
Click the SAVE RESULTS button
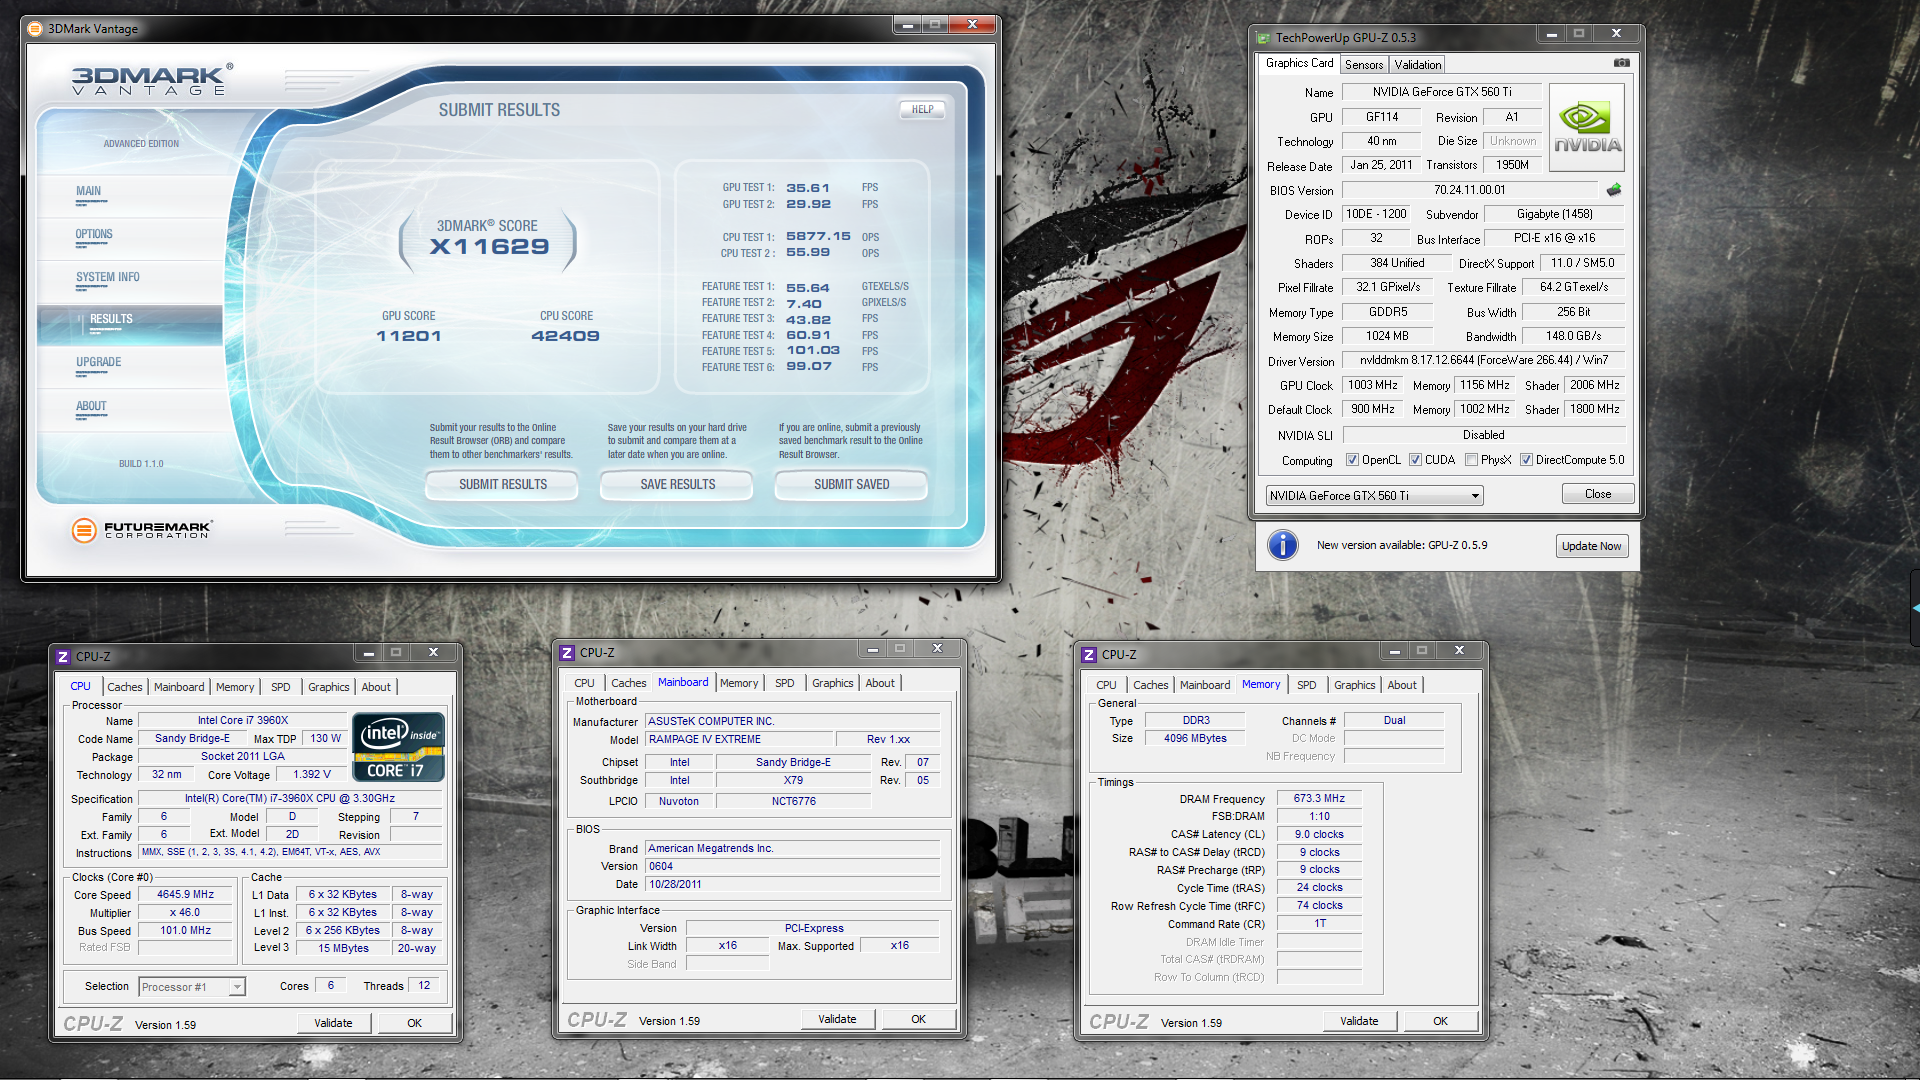point(678,485)
